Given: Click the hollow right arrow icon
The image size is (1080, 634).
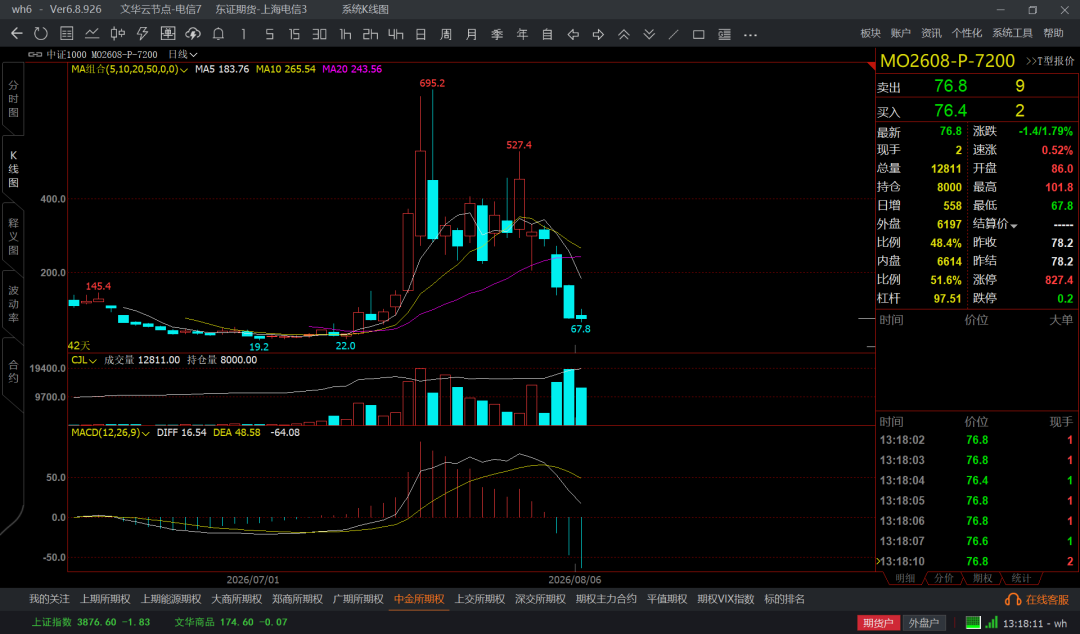Looking at the screenshot, I should 599,34.
